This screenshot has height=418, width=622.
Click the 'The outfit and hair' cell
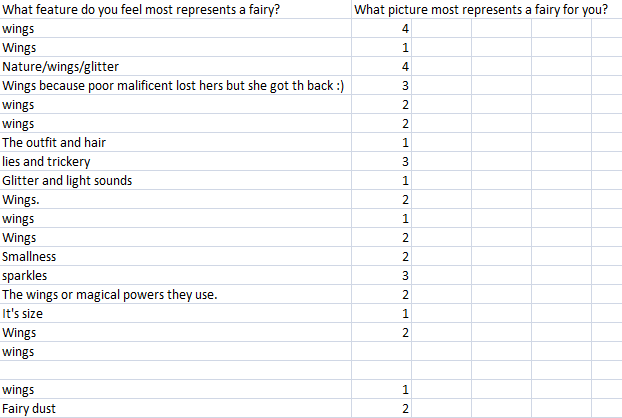tap(175, 142)
